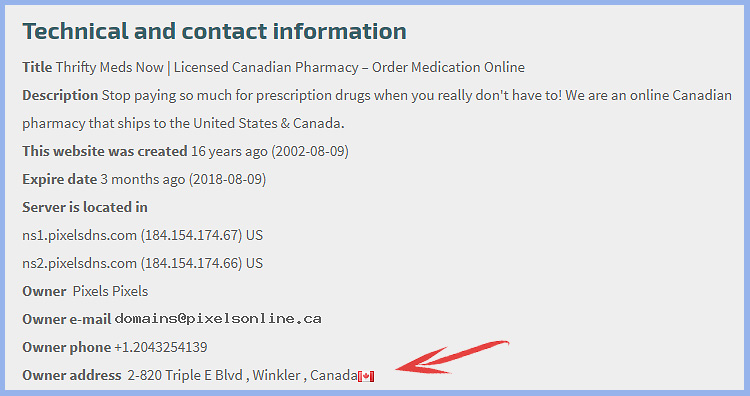Select the Technical and contact information heading

tap(214, 31)
